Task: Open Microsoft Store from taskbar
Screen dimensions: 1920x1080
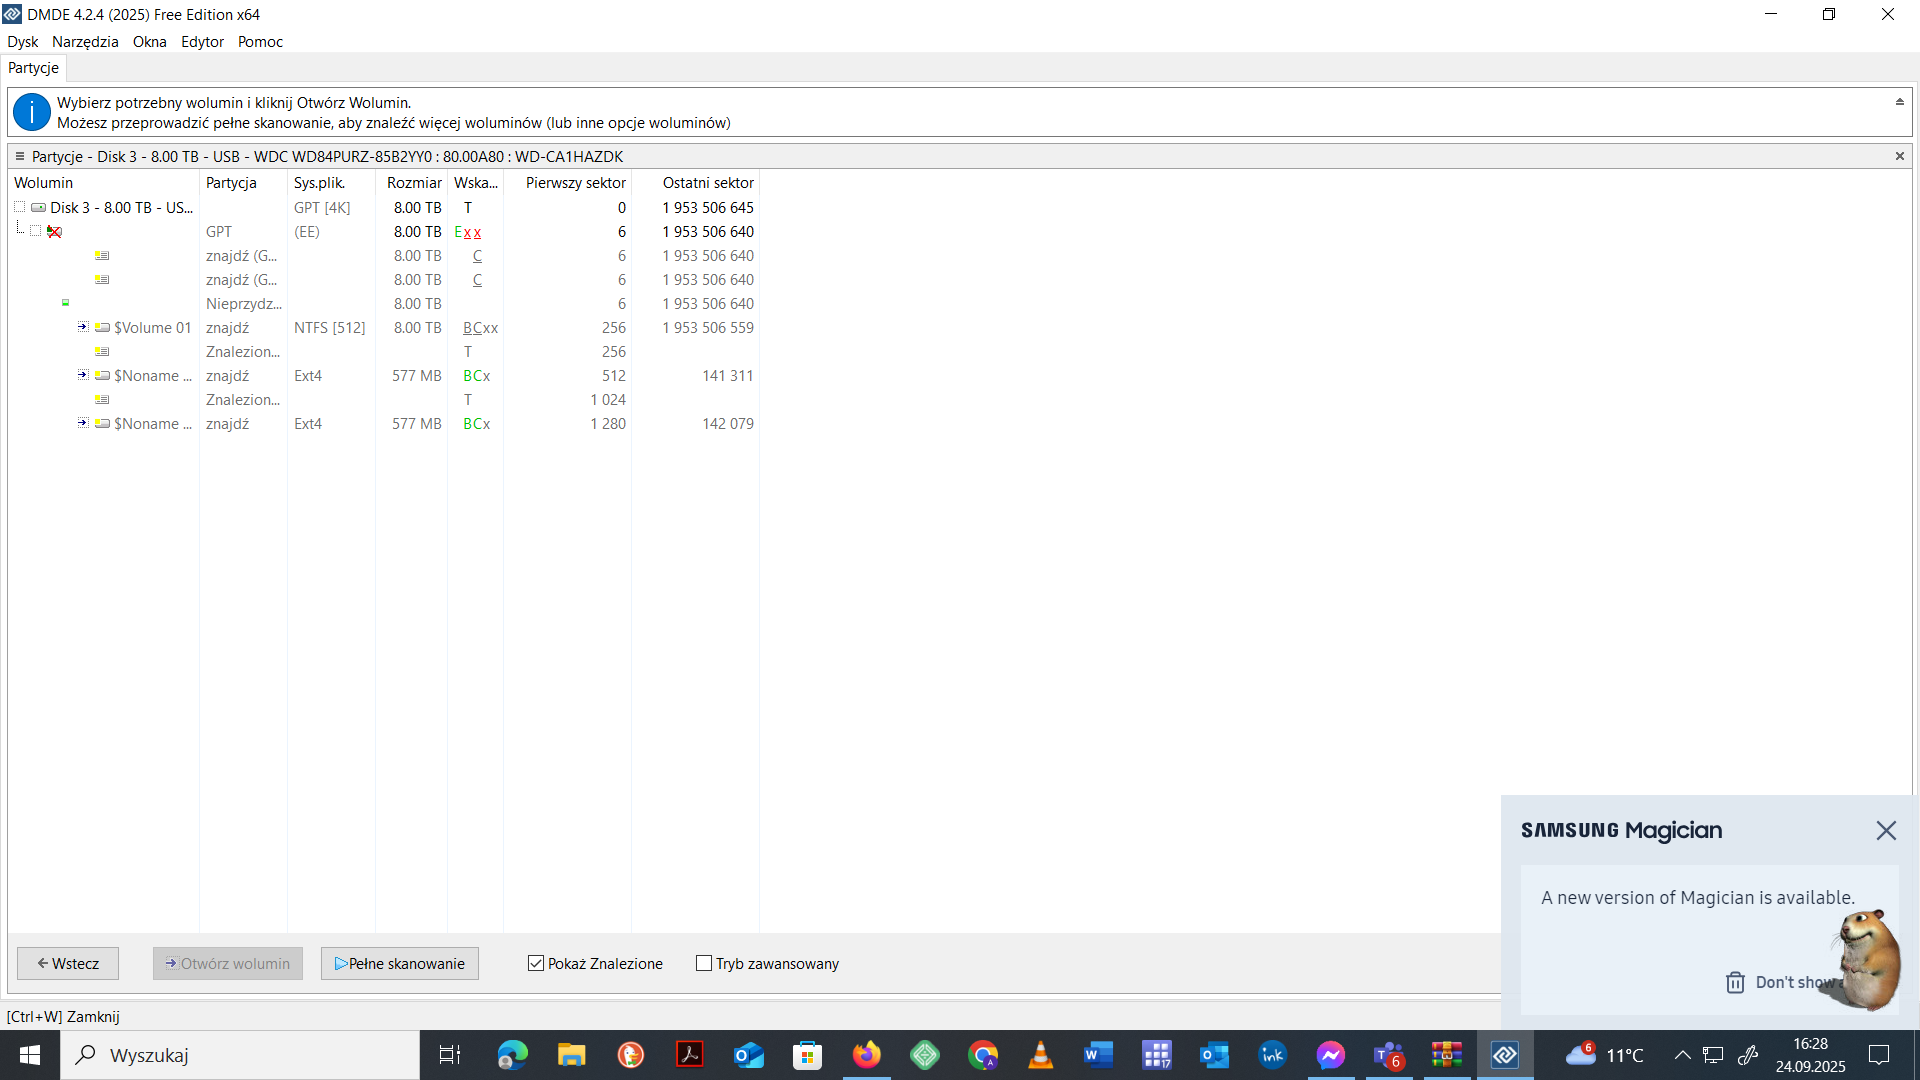Action: [807, 1055]
